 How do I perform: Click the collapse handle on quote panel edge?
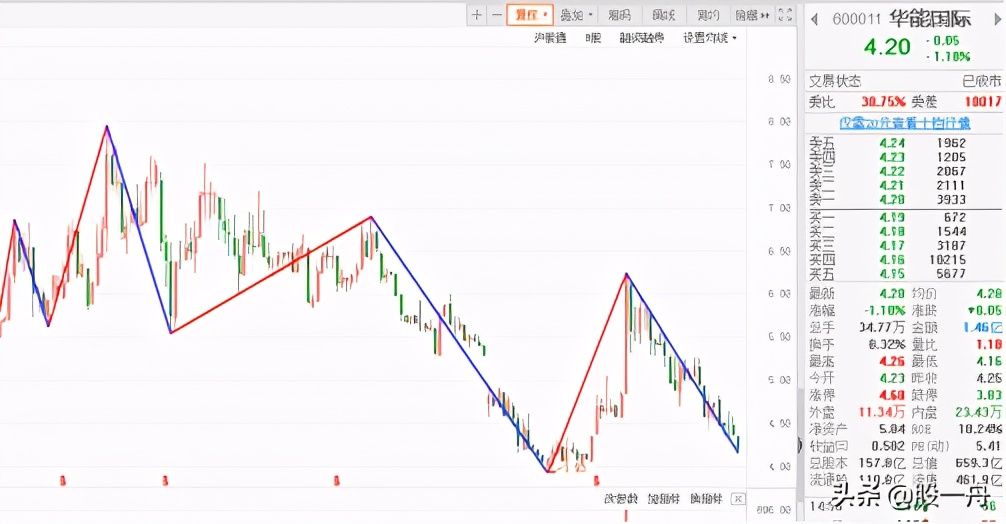[799, 444]
